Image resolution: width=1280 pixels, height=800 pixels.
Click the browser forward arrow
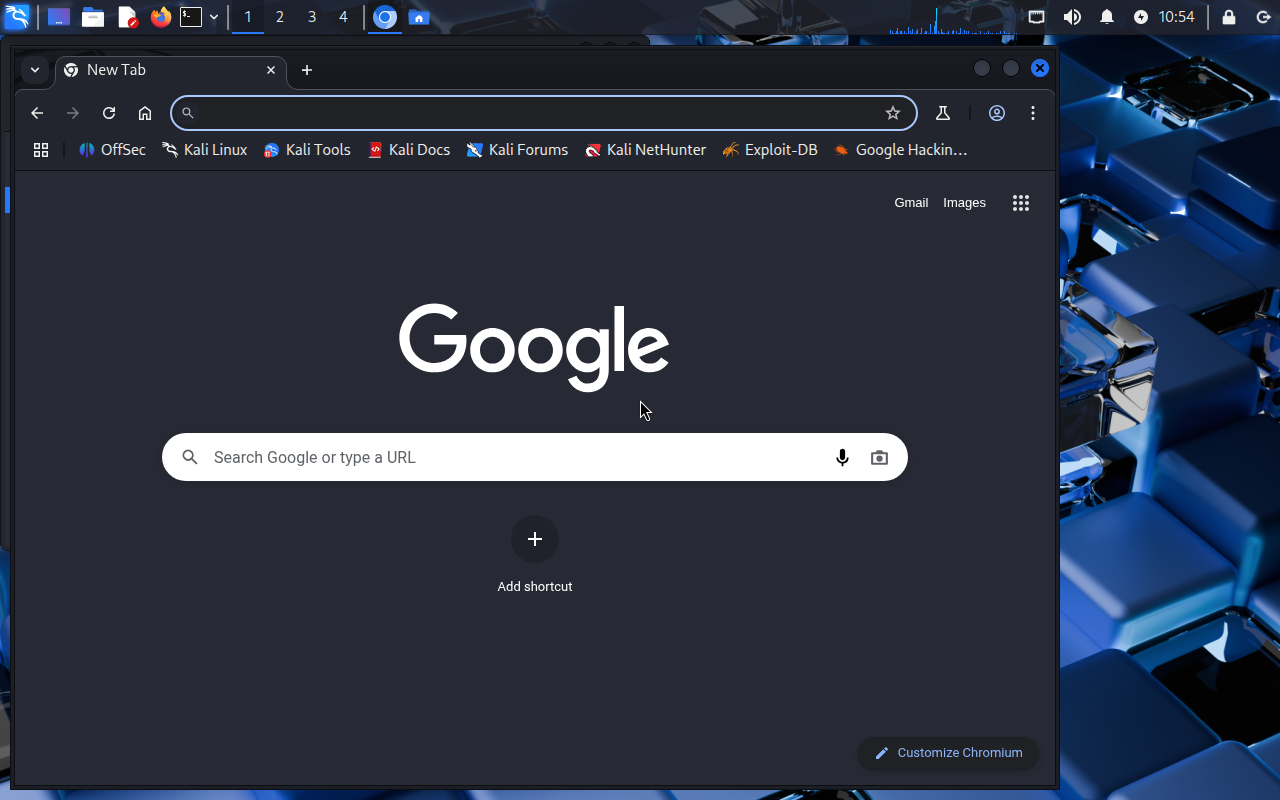tap(73, 113)
